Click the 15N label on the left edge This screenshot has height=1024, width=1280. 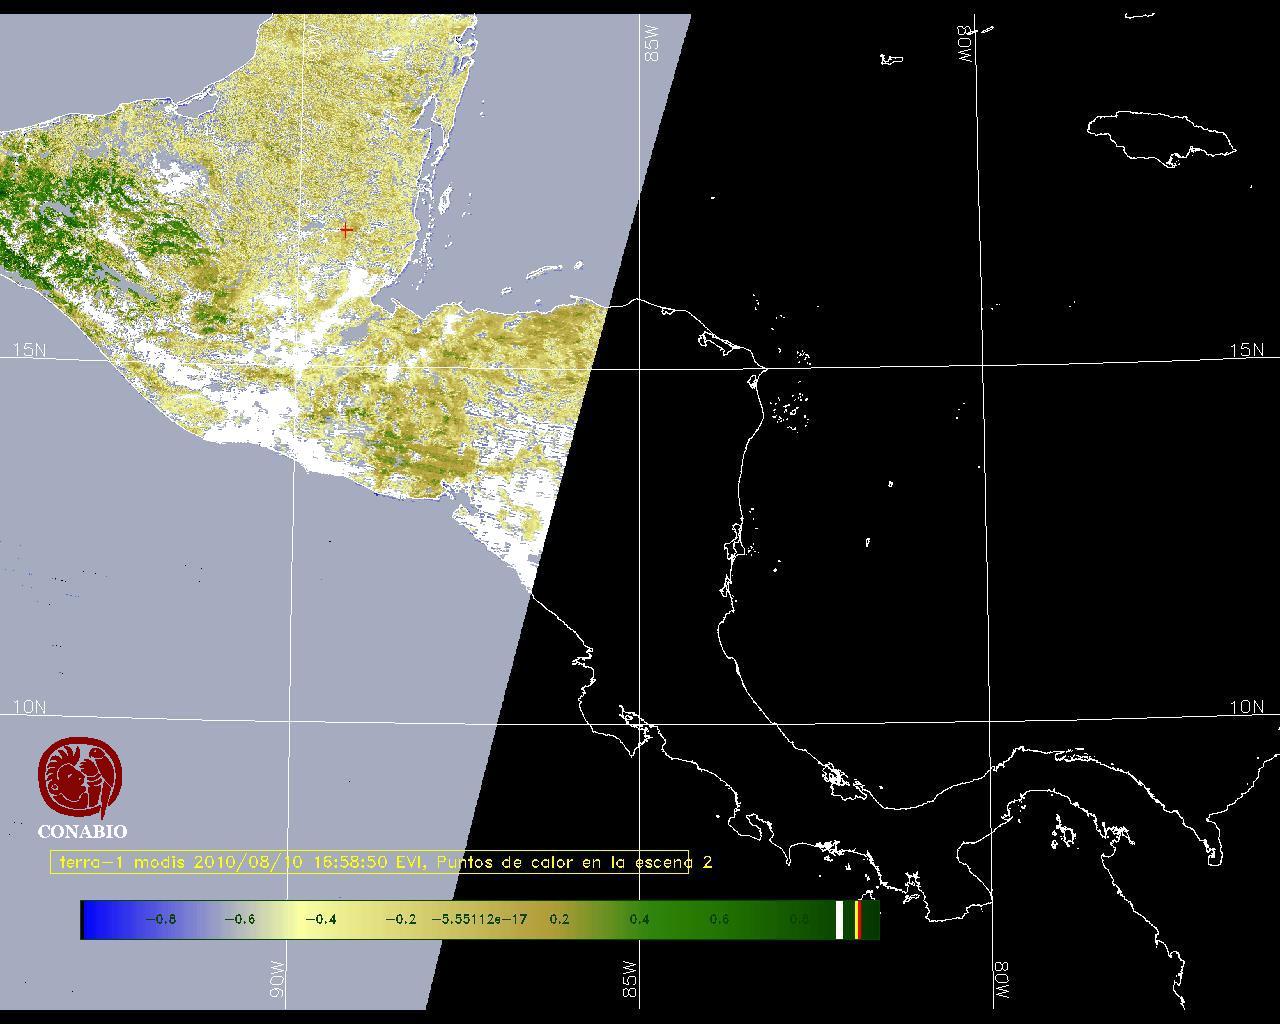click(x=29, y=350)
